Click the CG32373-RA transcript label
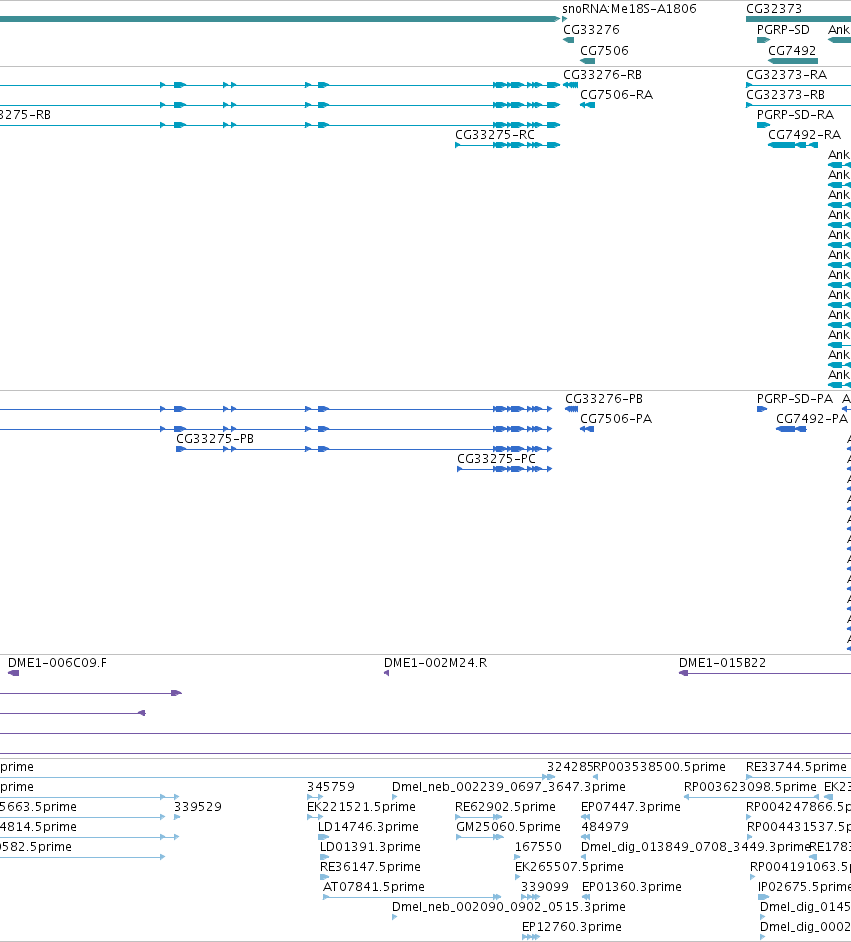 tap(786, 74)
